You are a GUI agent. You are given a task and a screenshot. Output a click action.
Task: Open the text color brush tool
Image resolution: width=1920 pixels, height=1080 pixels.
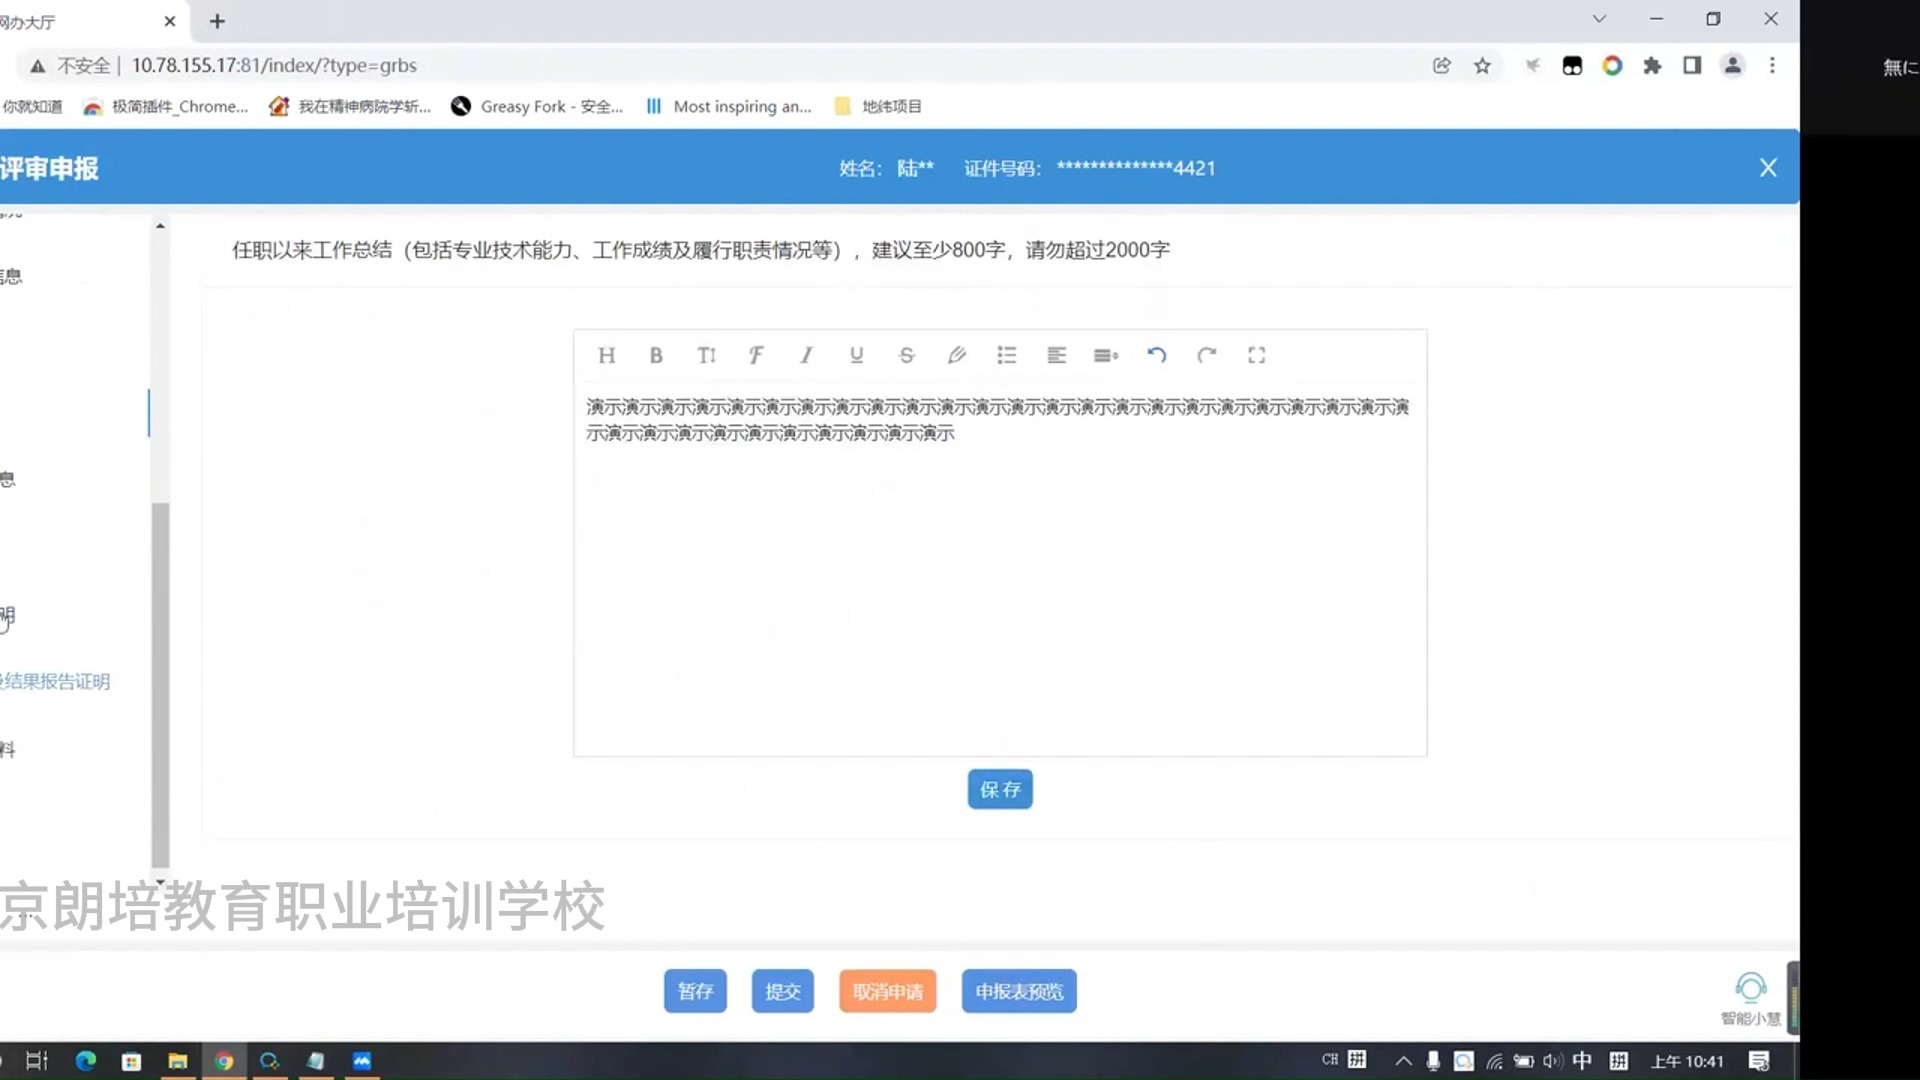coord(956,355)
